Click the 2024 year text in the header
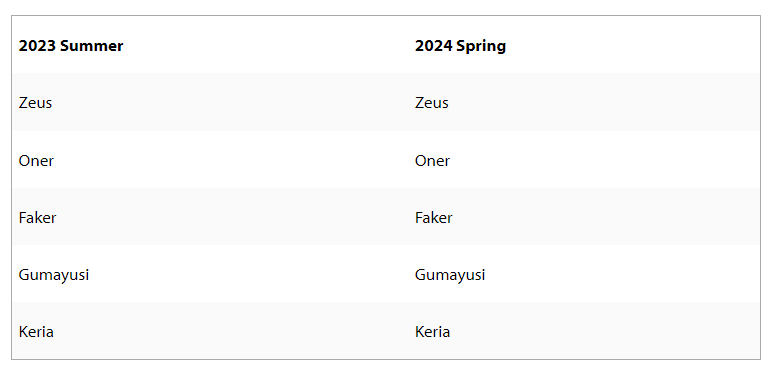This screenshot has height=387, width=768. click(x=433, y=46)
